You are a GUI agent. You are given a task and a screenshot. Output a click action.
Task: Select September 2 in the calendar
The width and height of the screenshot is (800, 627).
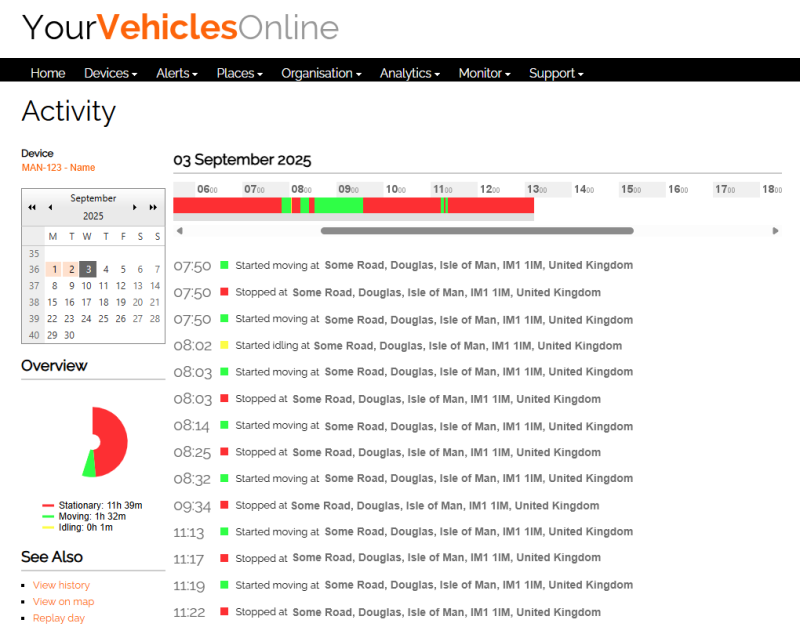click(70, 269)
